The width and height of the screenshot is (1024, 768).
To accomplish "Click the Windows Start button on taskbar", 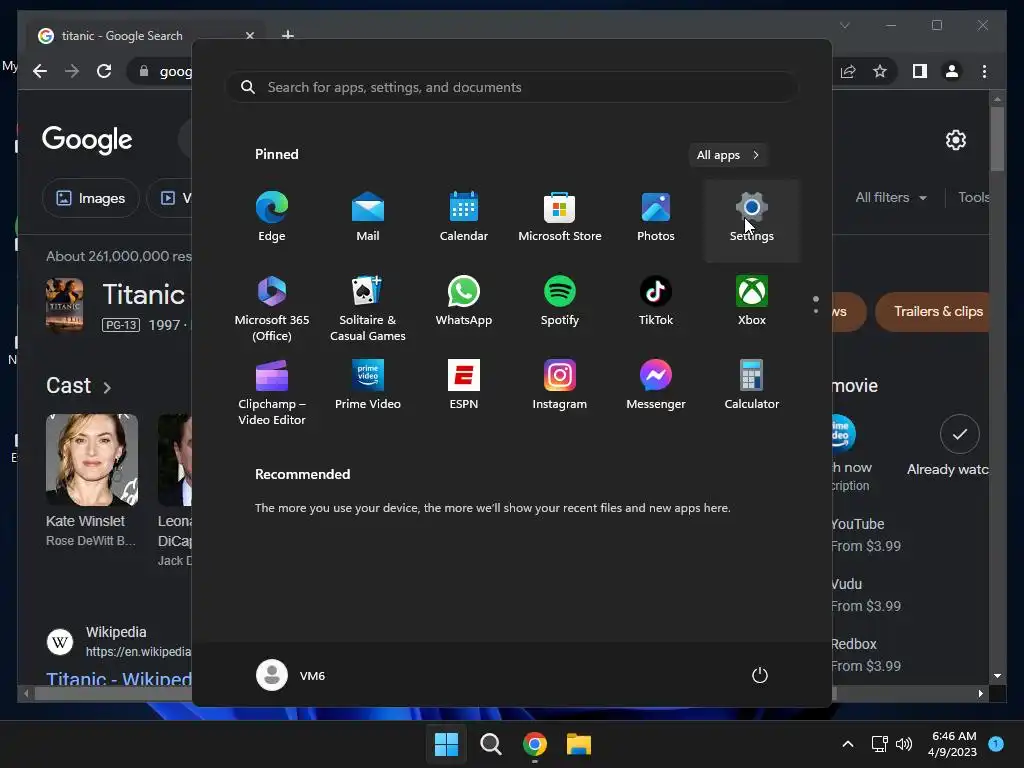I will click(446, 744).
